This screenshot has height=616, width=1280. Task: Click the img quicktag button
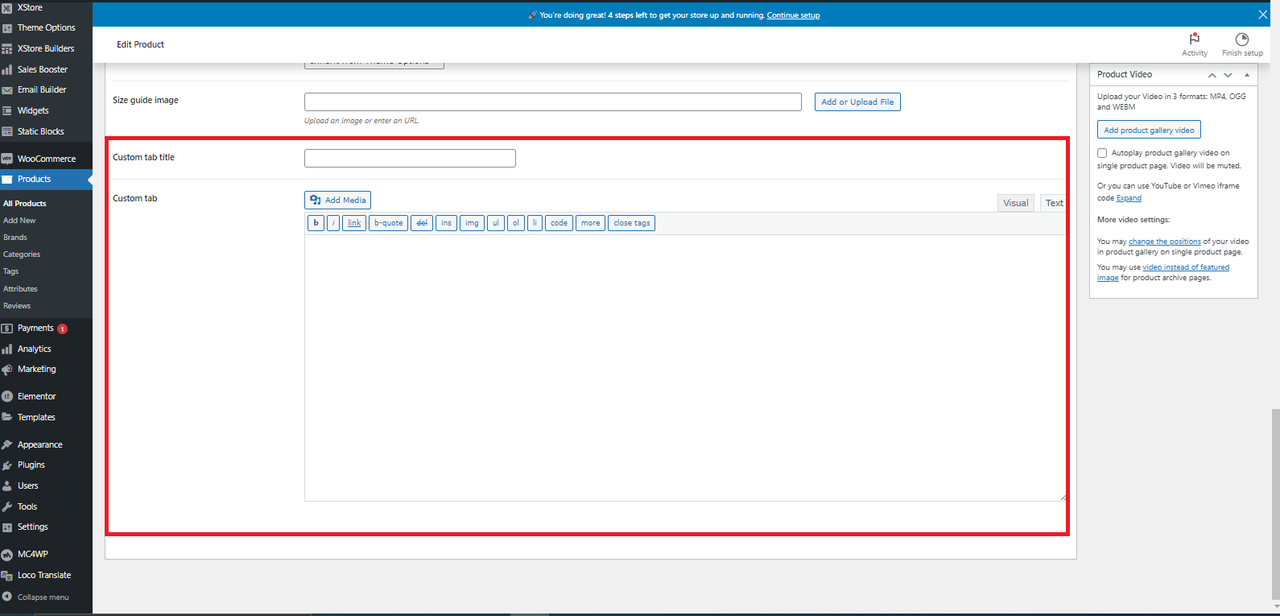(x=472, y=223)
